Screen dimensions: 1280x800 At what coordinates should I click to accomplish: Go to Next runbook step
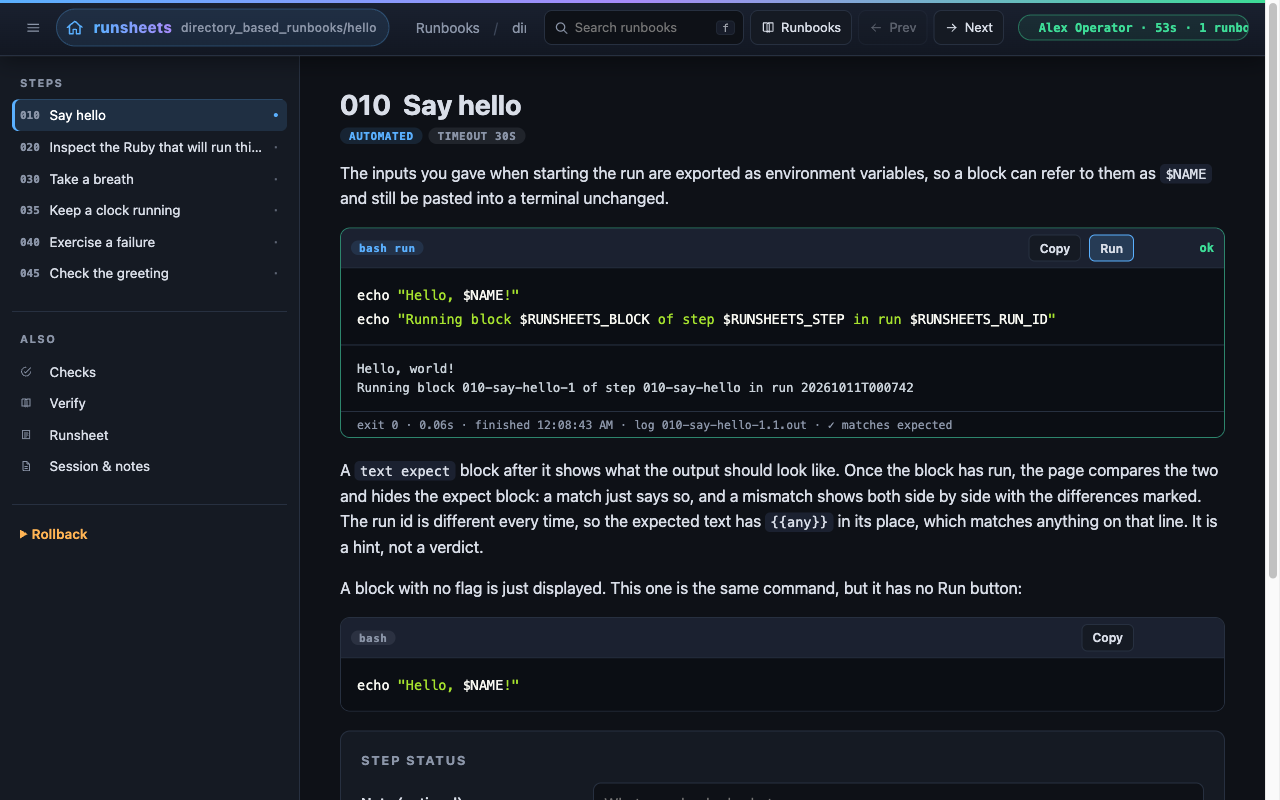(969, 28)
